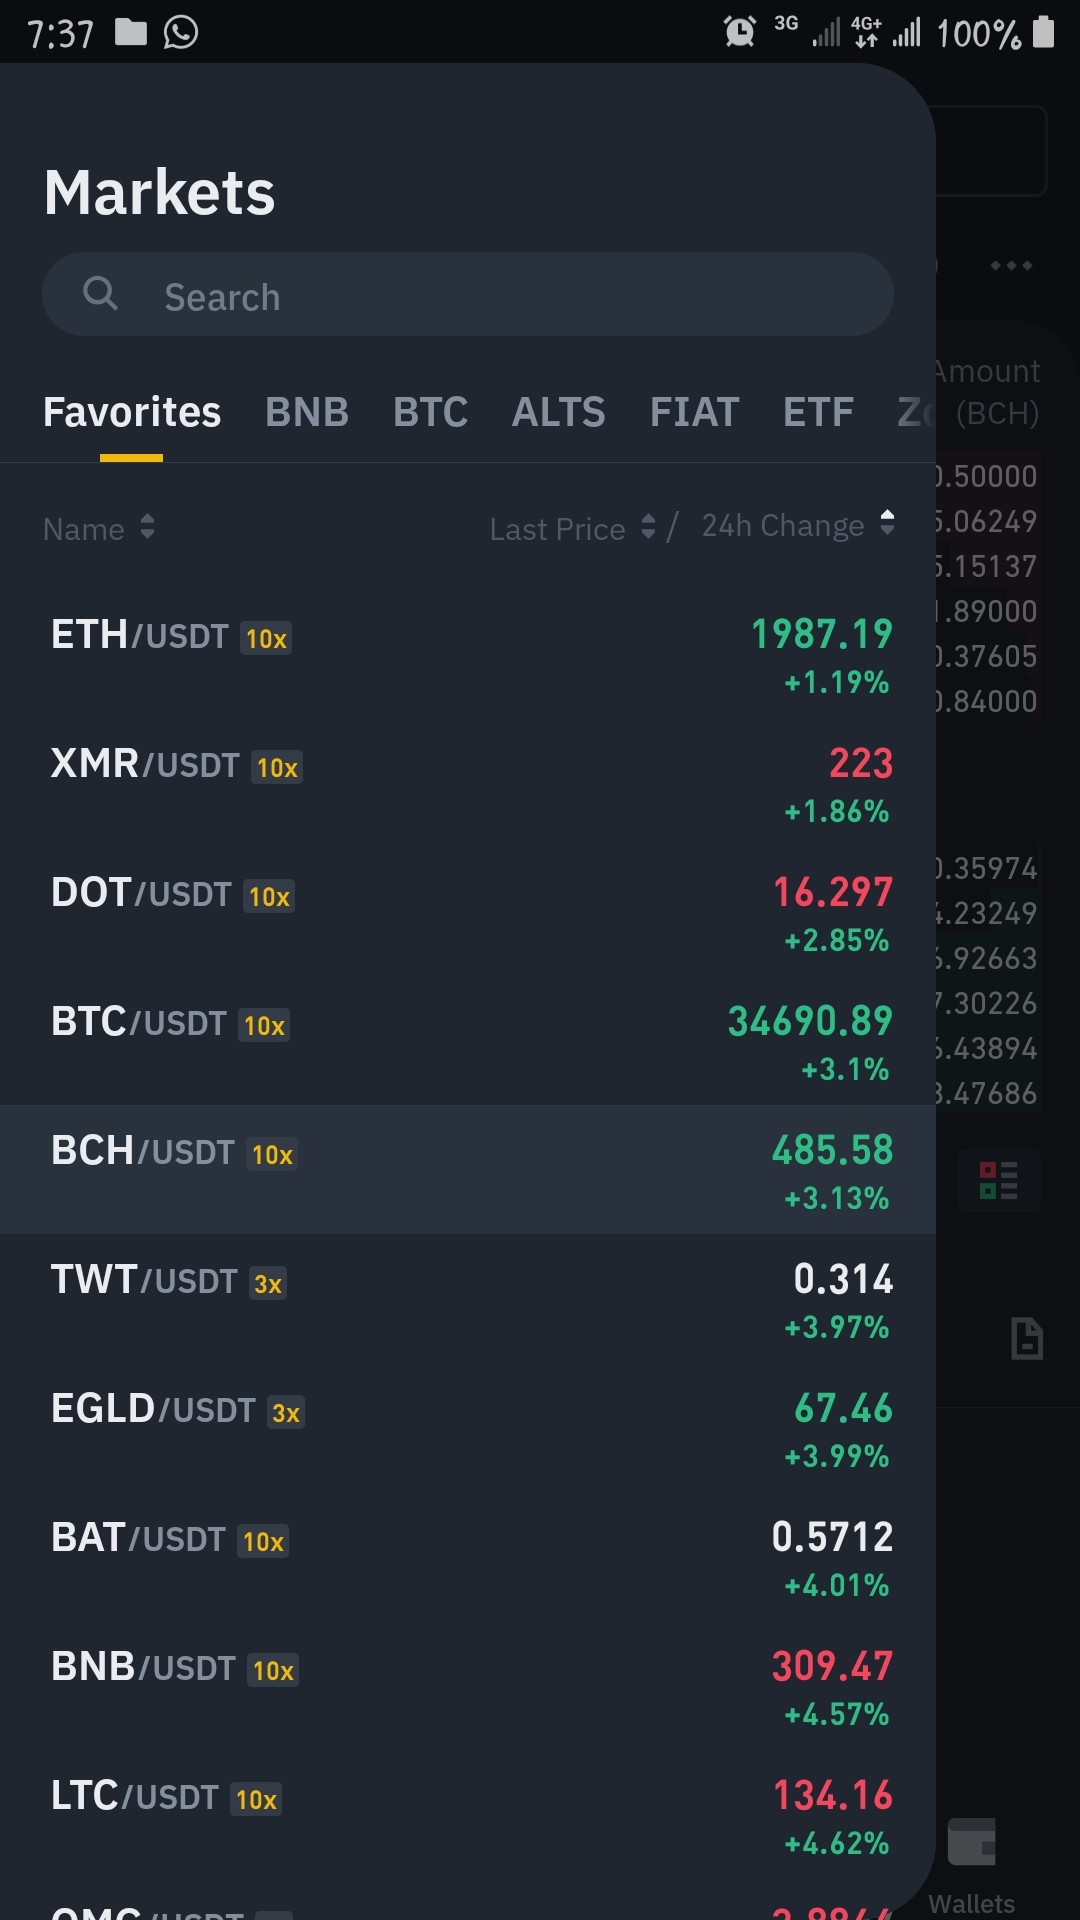Switch to the BNB markets tab
This screenshot has width=1080, height=1920.
click(x=307, y=412)
